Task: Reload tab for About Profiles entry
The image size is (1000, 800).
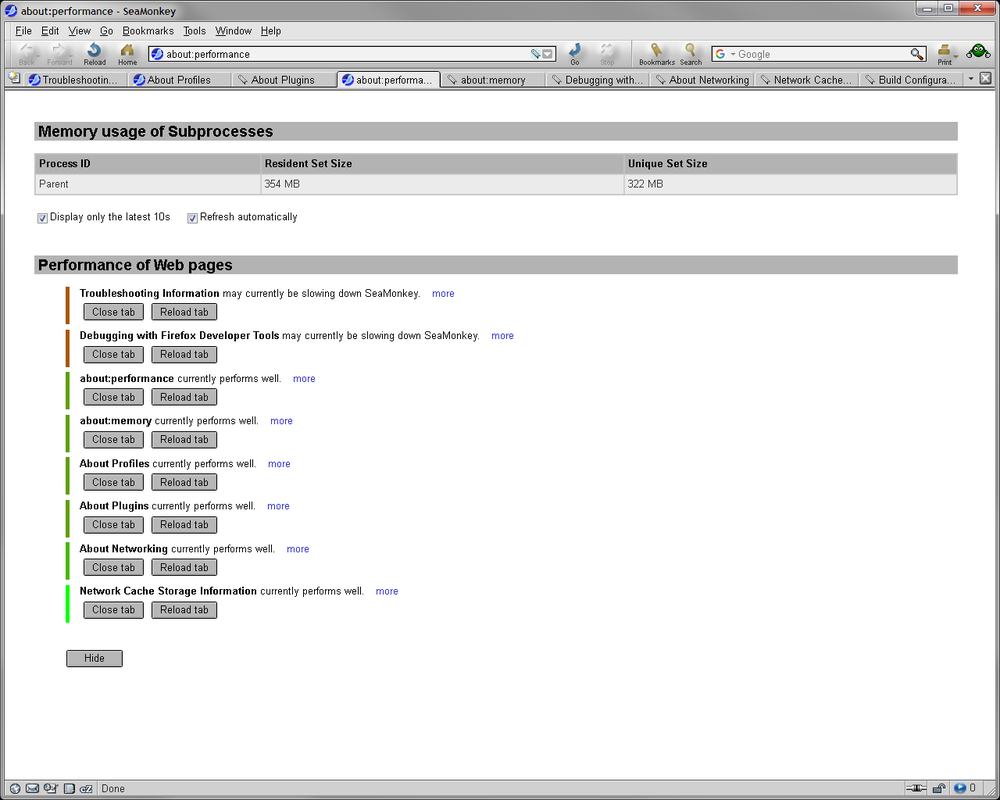Action: click(184, 482)
